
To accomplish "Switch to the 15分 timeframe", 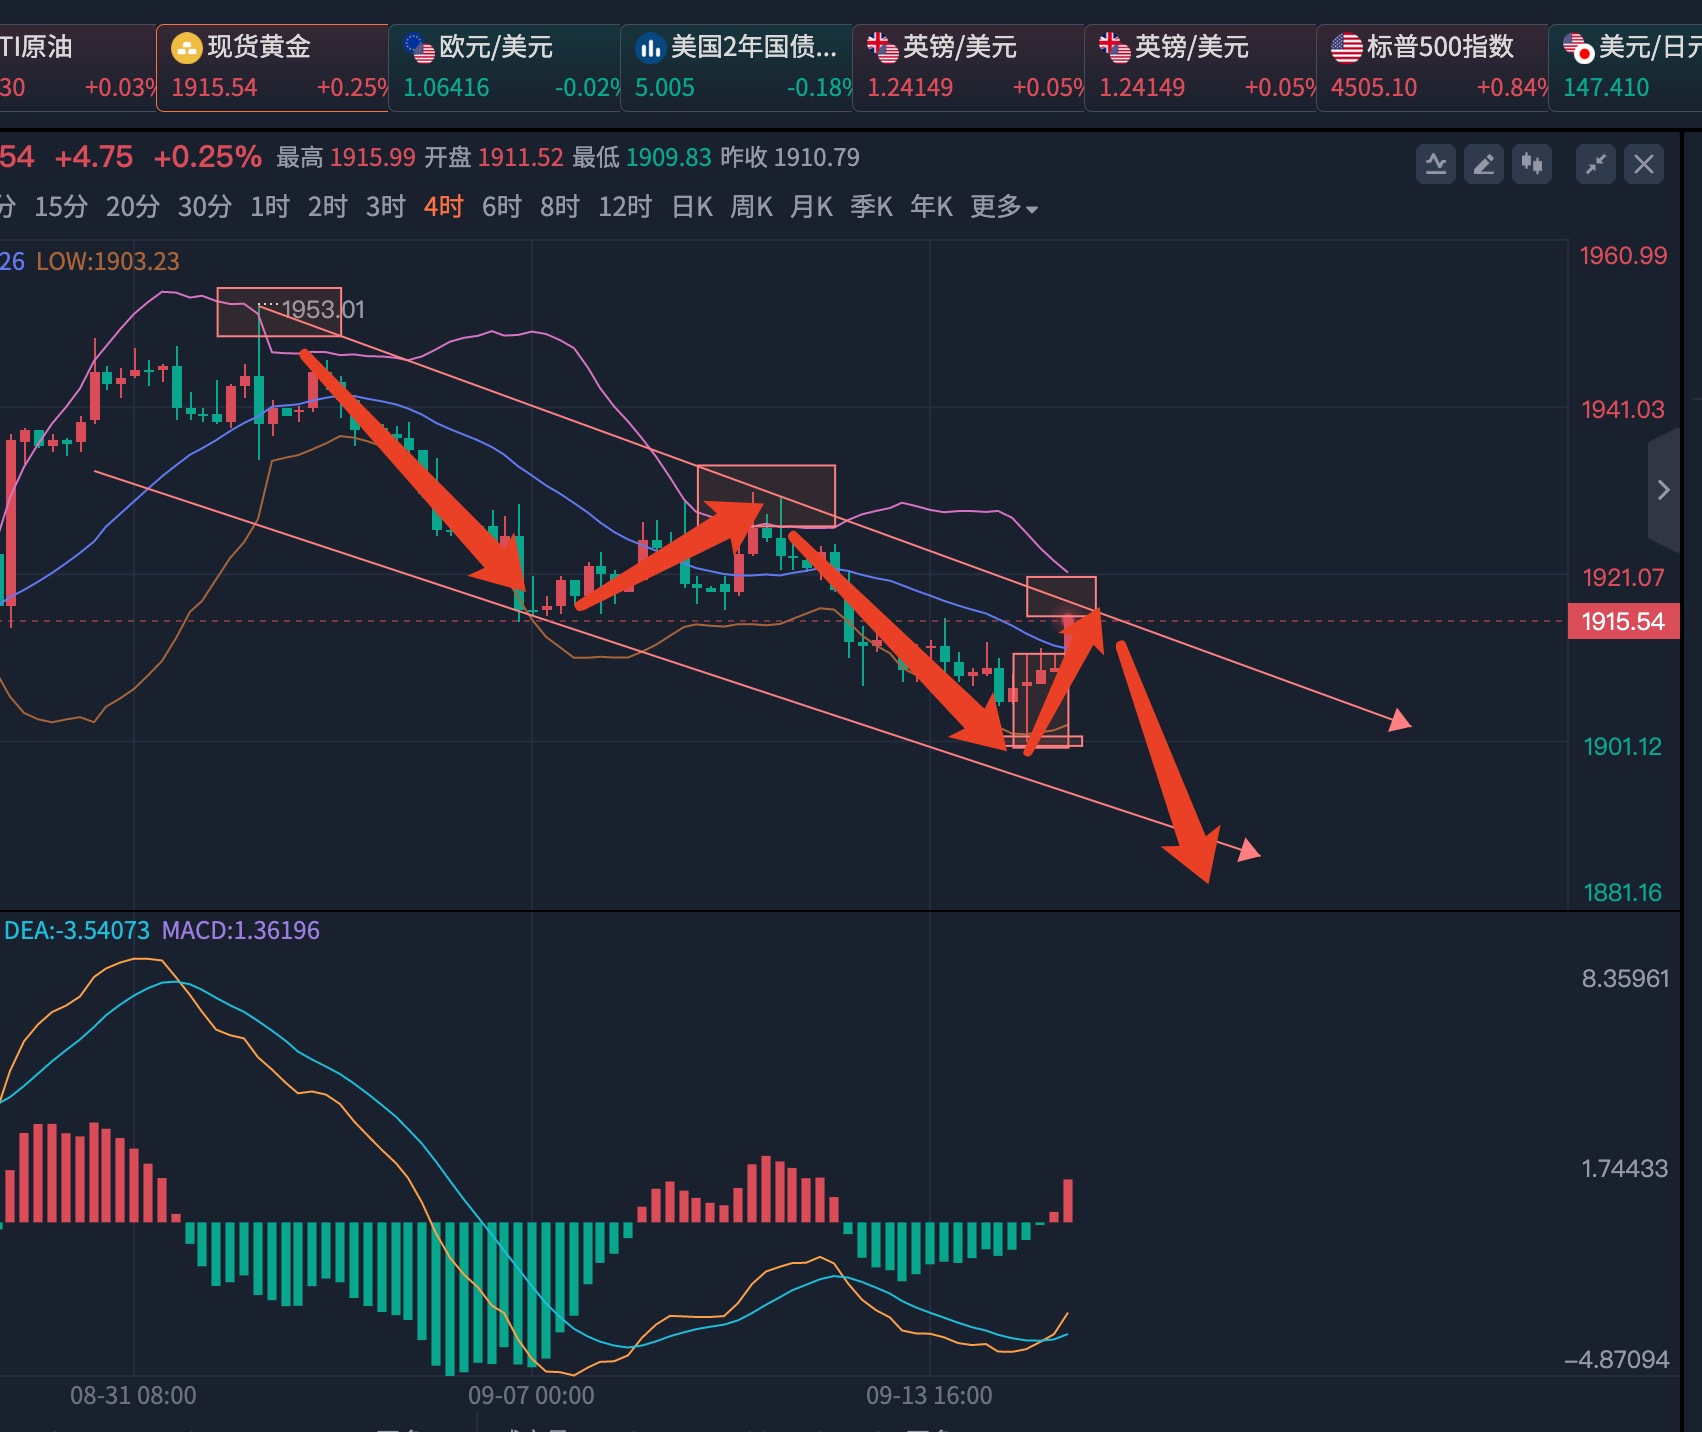I will click(61, 207).
